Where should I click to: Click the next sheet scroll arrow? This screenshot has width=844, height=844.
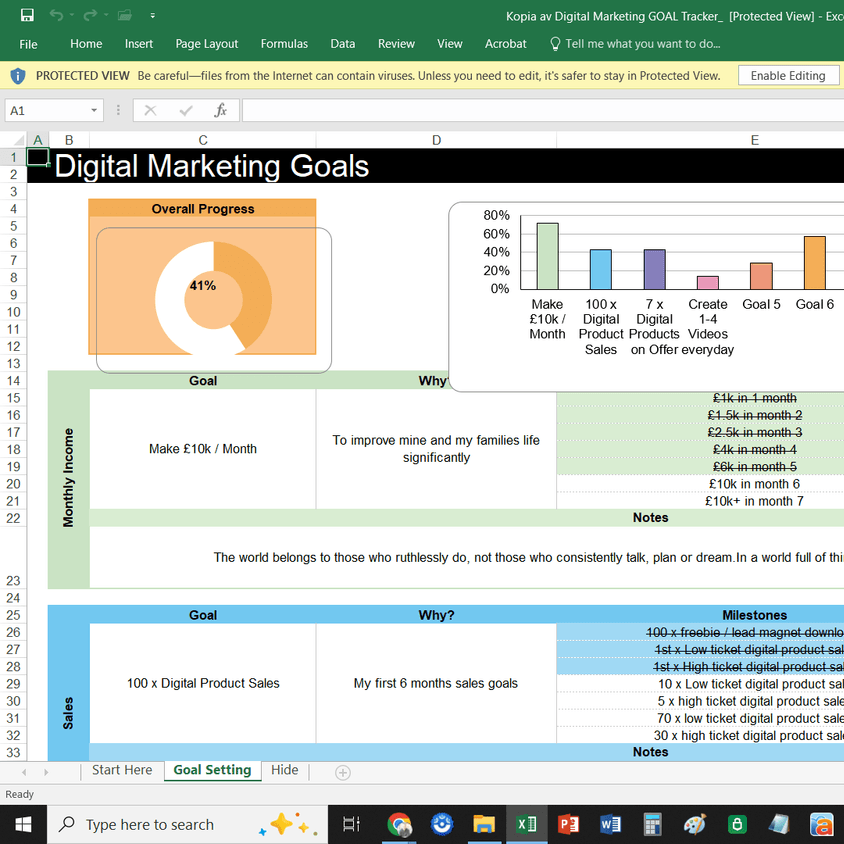[46, 772]
